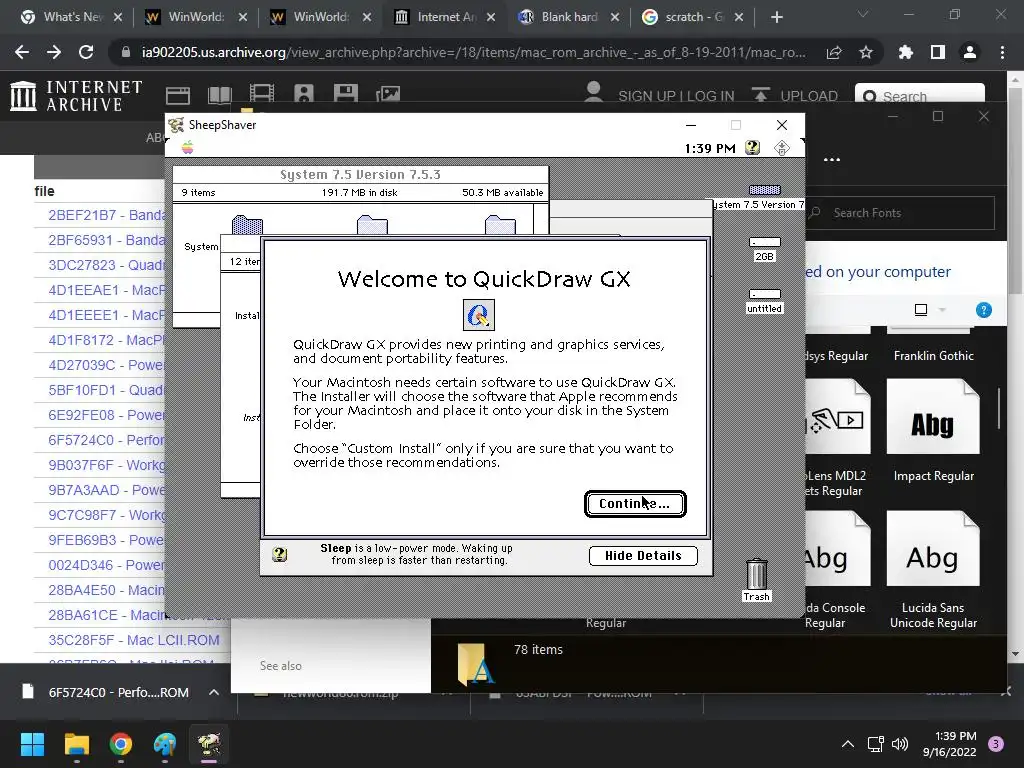Open the Windows Start menu
The width and height of the screenshot is (1024, 768).
[32, 744]
